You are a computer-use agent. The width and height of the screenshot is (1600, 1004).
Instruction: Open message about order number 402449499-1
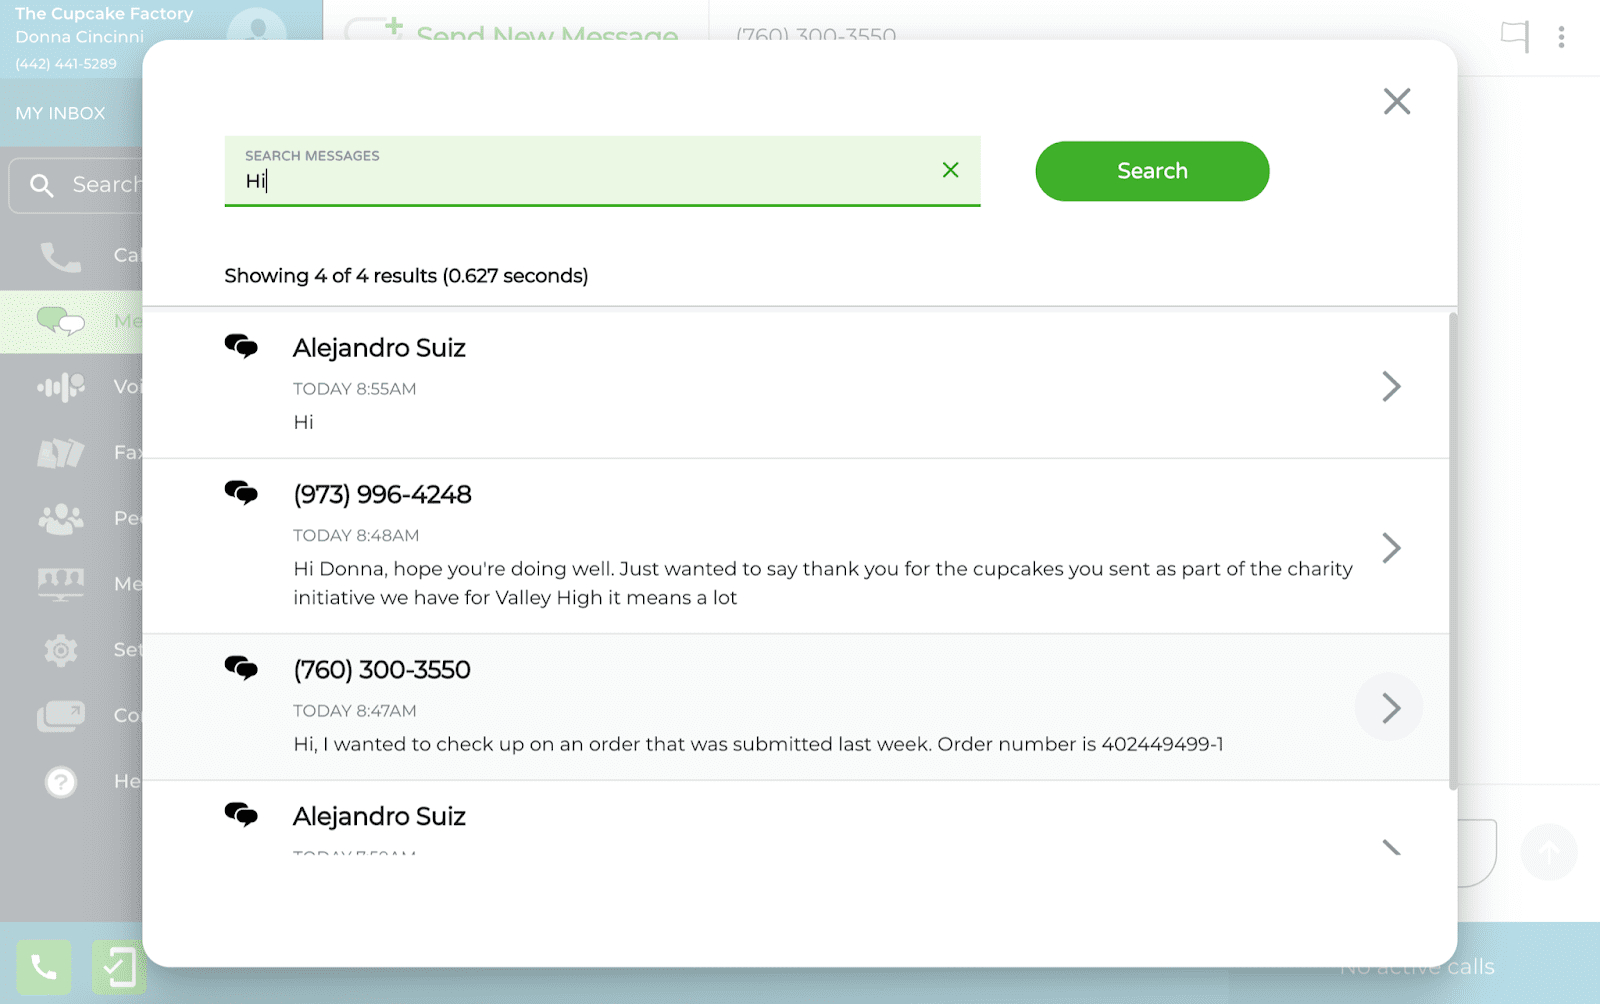pos(758,744)
